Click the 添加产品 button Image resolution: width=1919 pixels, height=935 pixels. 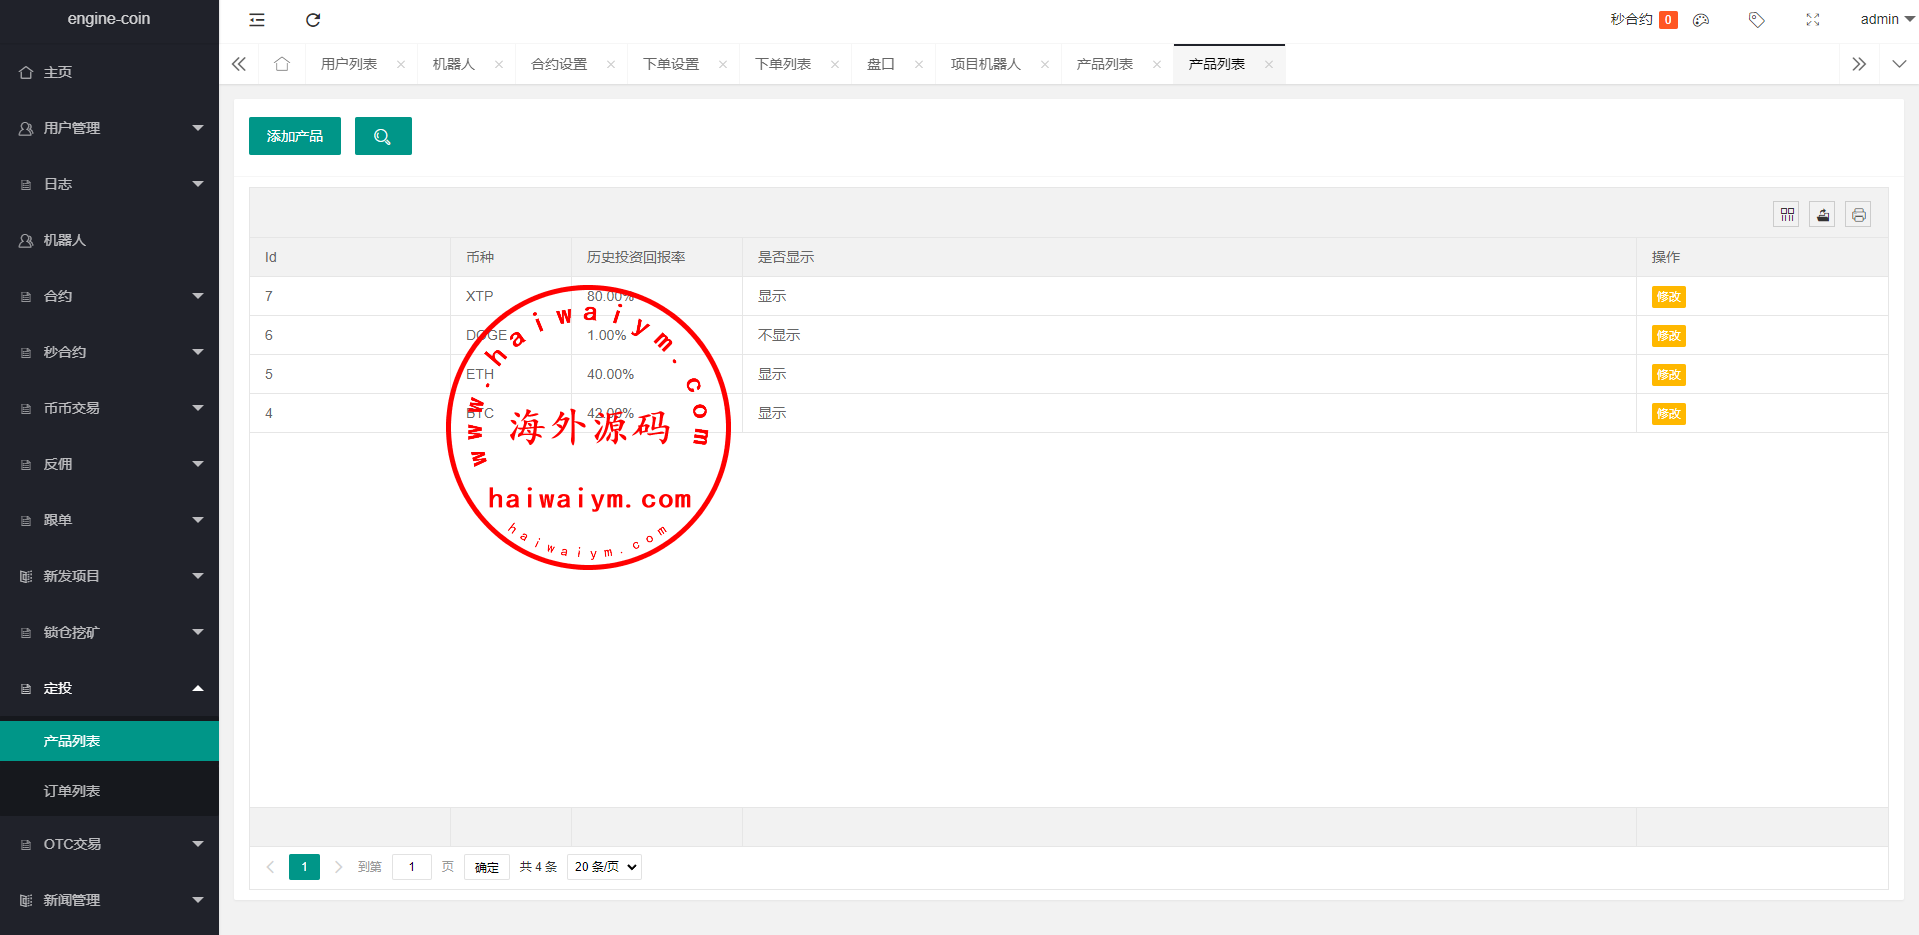pyautogui.click(x=295, y=136)
